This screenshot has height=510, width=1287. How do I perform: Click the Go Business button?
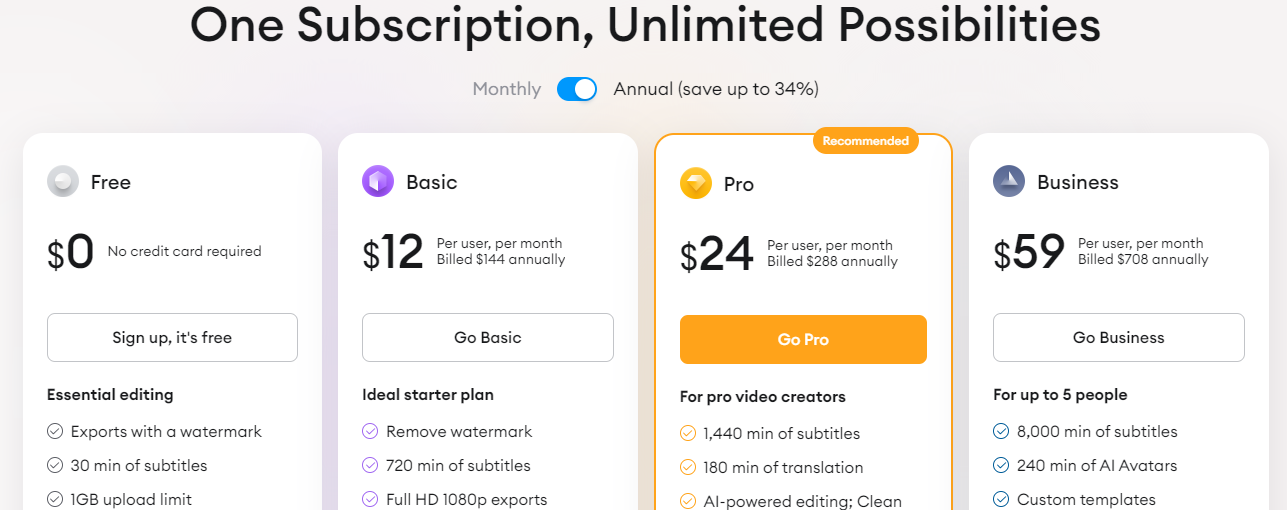click(1119, 338)
